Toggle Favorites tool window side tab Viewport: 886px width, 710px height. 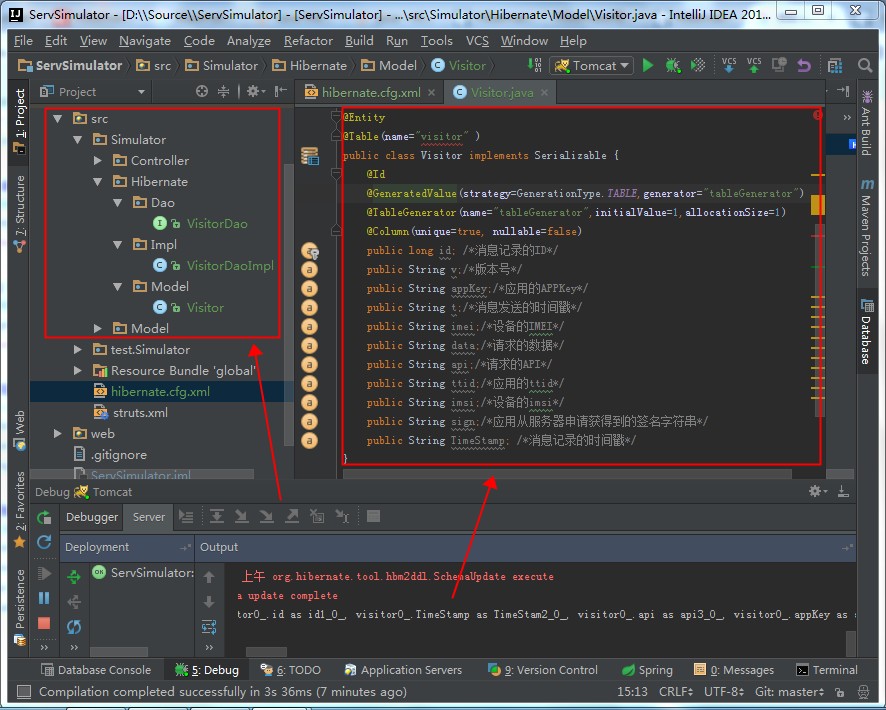click(19, 509)
